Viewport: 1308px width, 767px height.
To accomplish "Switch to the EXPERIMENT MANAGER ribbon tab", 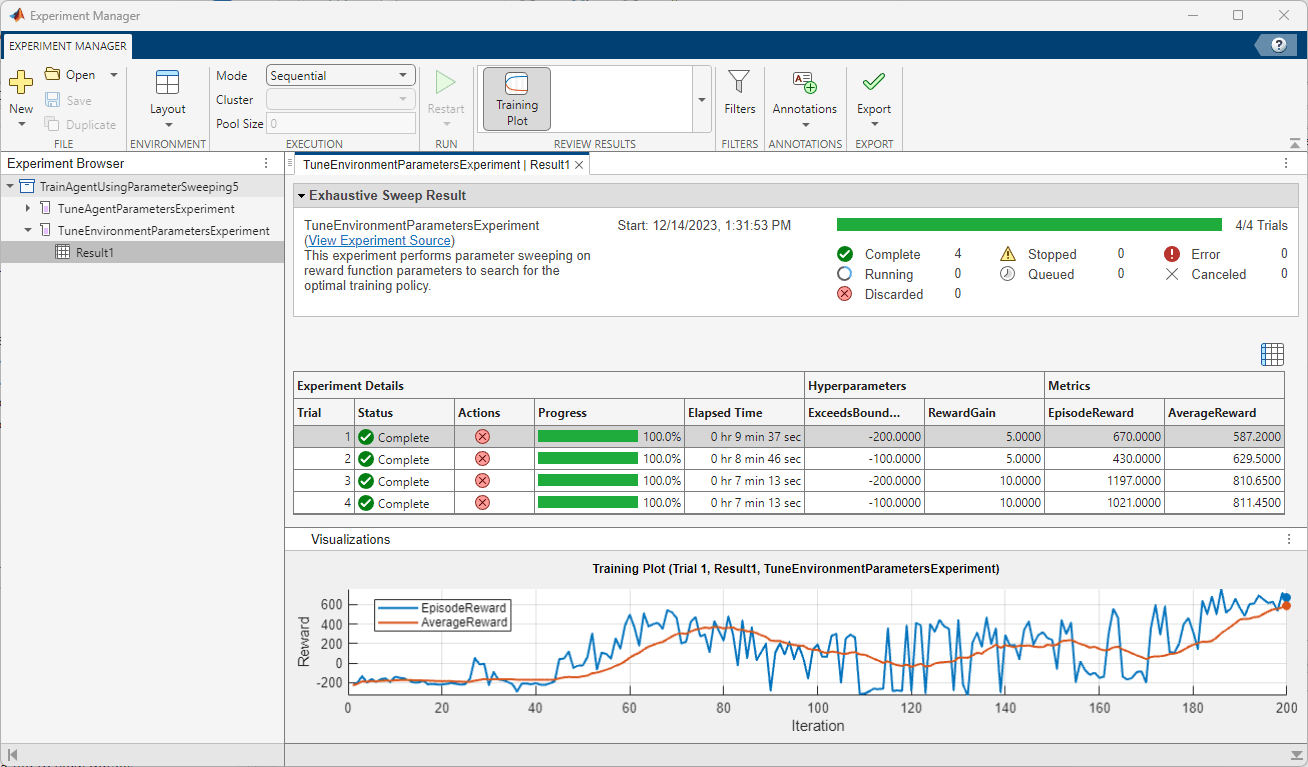I will (x=67, y=46).
